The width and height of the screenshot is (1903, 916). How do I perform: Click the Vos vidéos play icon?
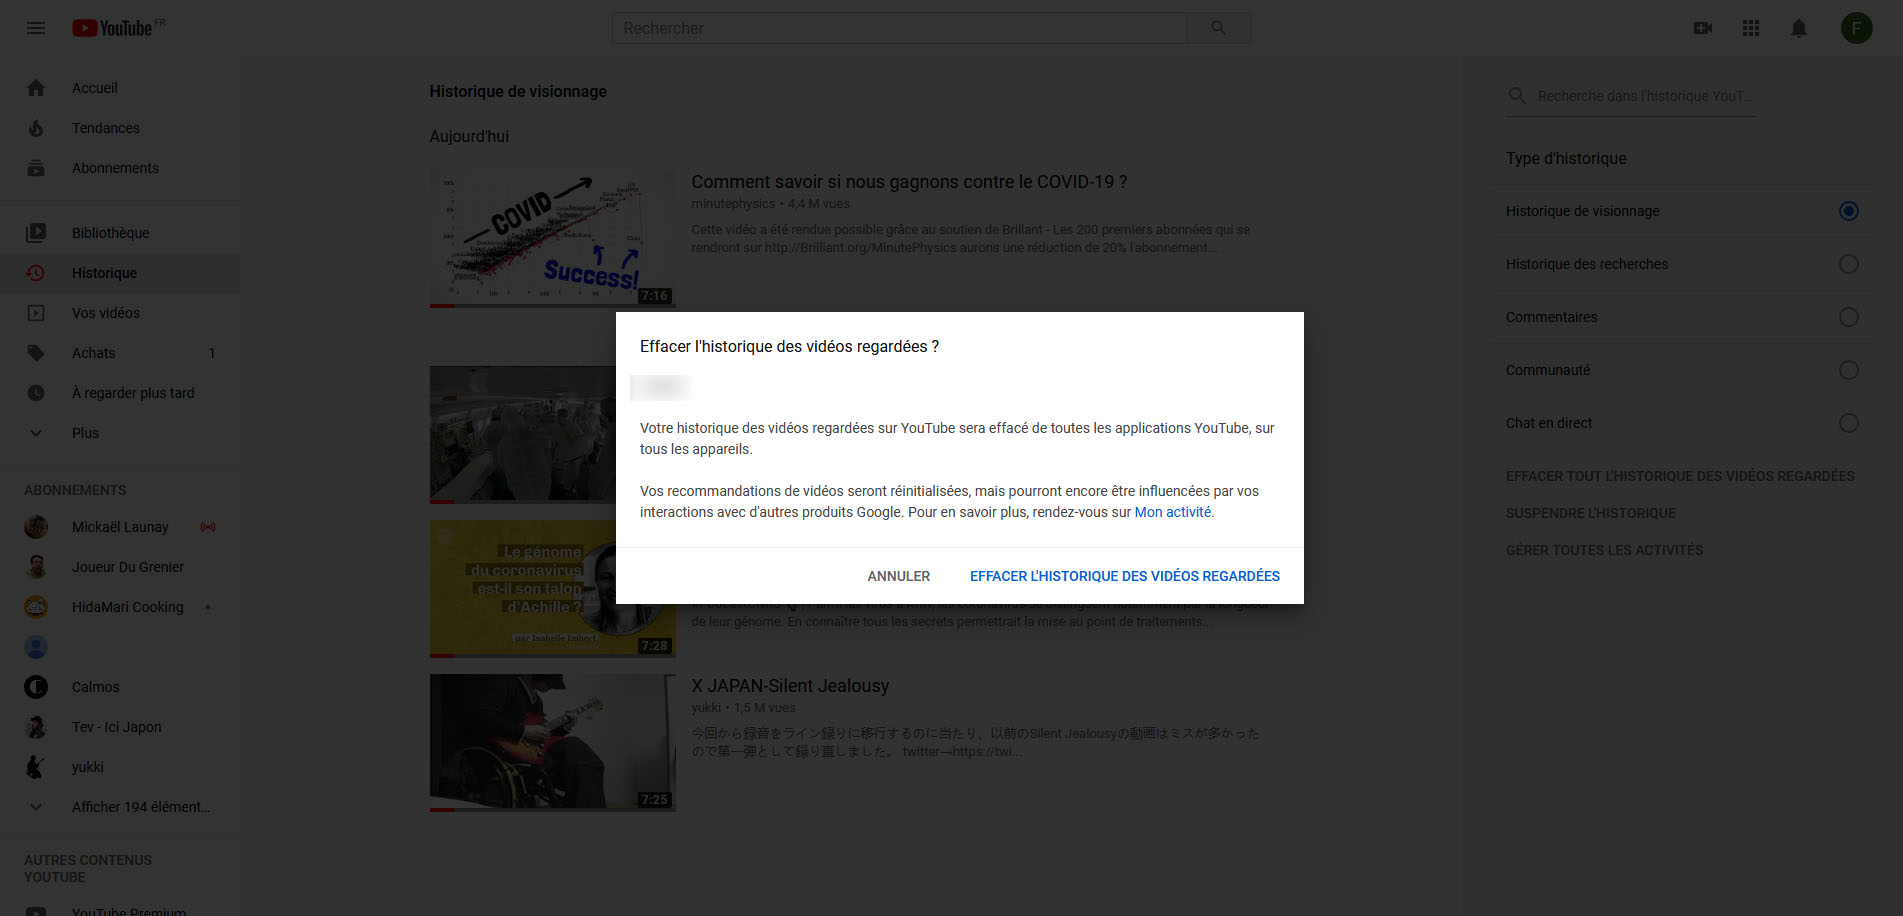pos(36,313)
